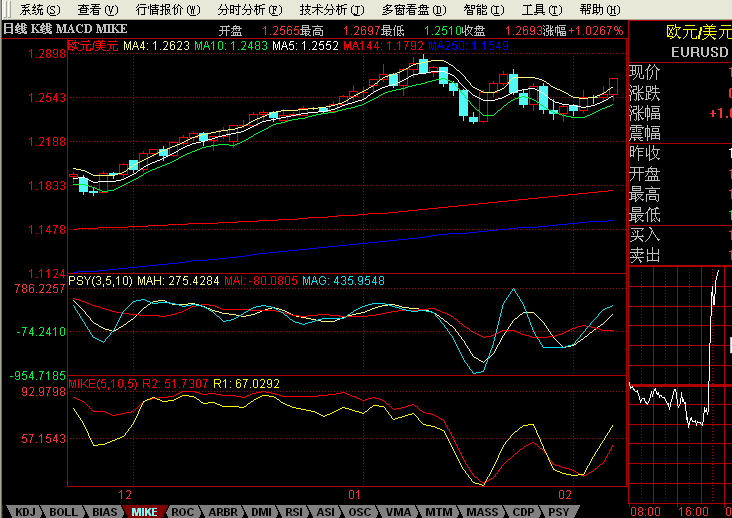Switch to the ROC indicator tab
Viewport: 732px width, 518px height.
point(183,512)
